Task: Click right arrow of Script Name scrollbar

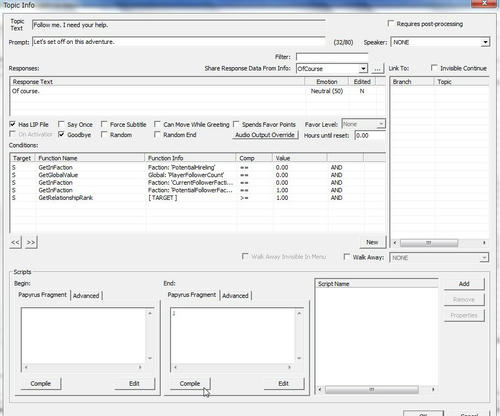Action: (x=433, y=389)
